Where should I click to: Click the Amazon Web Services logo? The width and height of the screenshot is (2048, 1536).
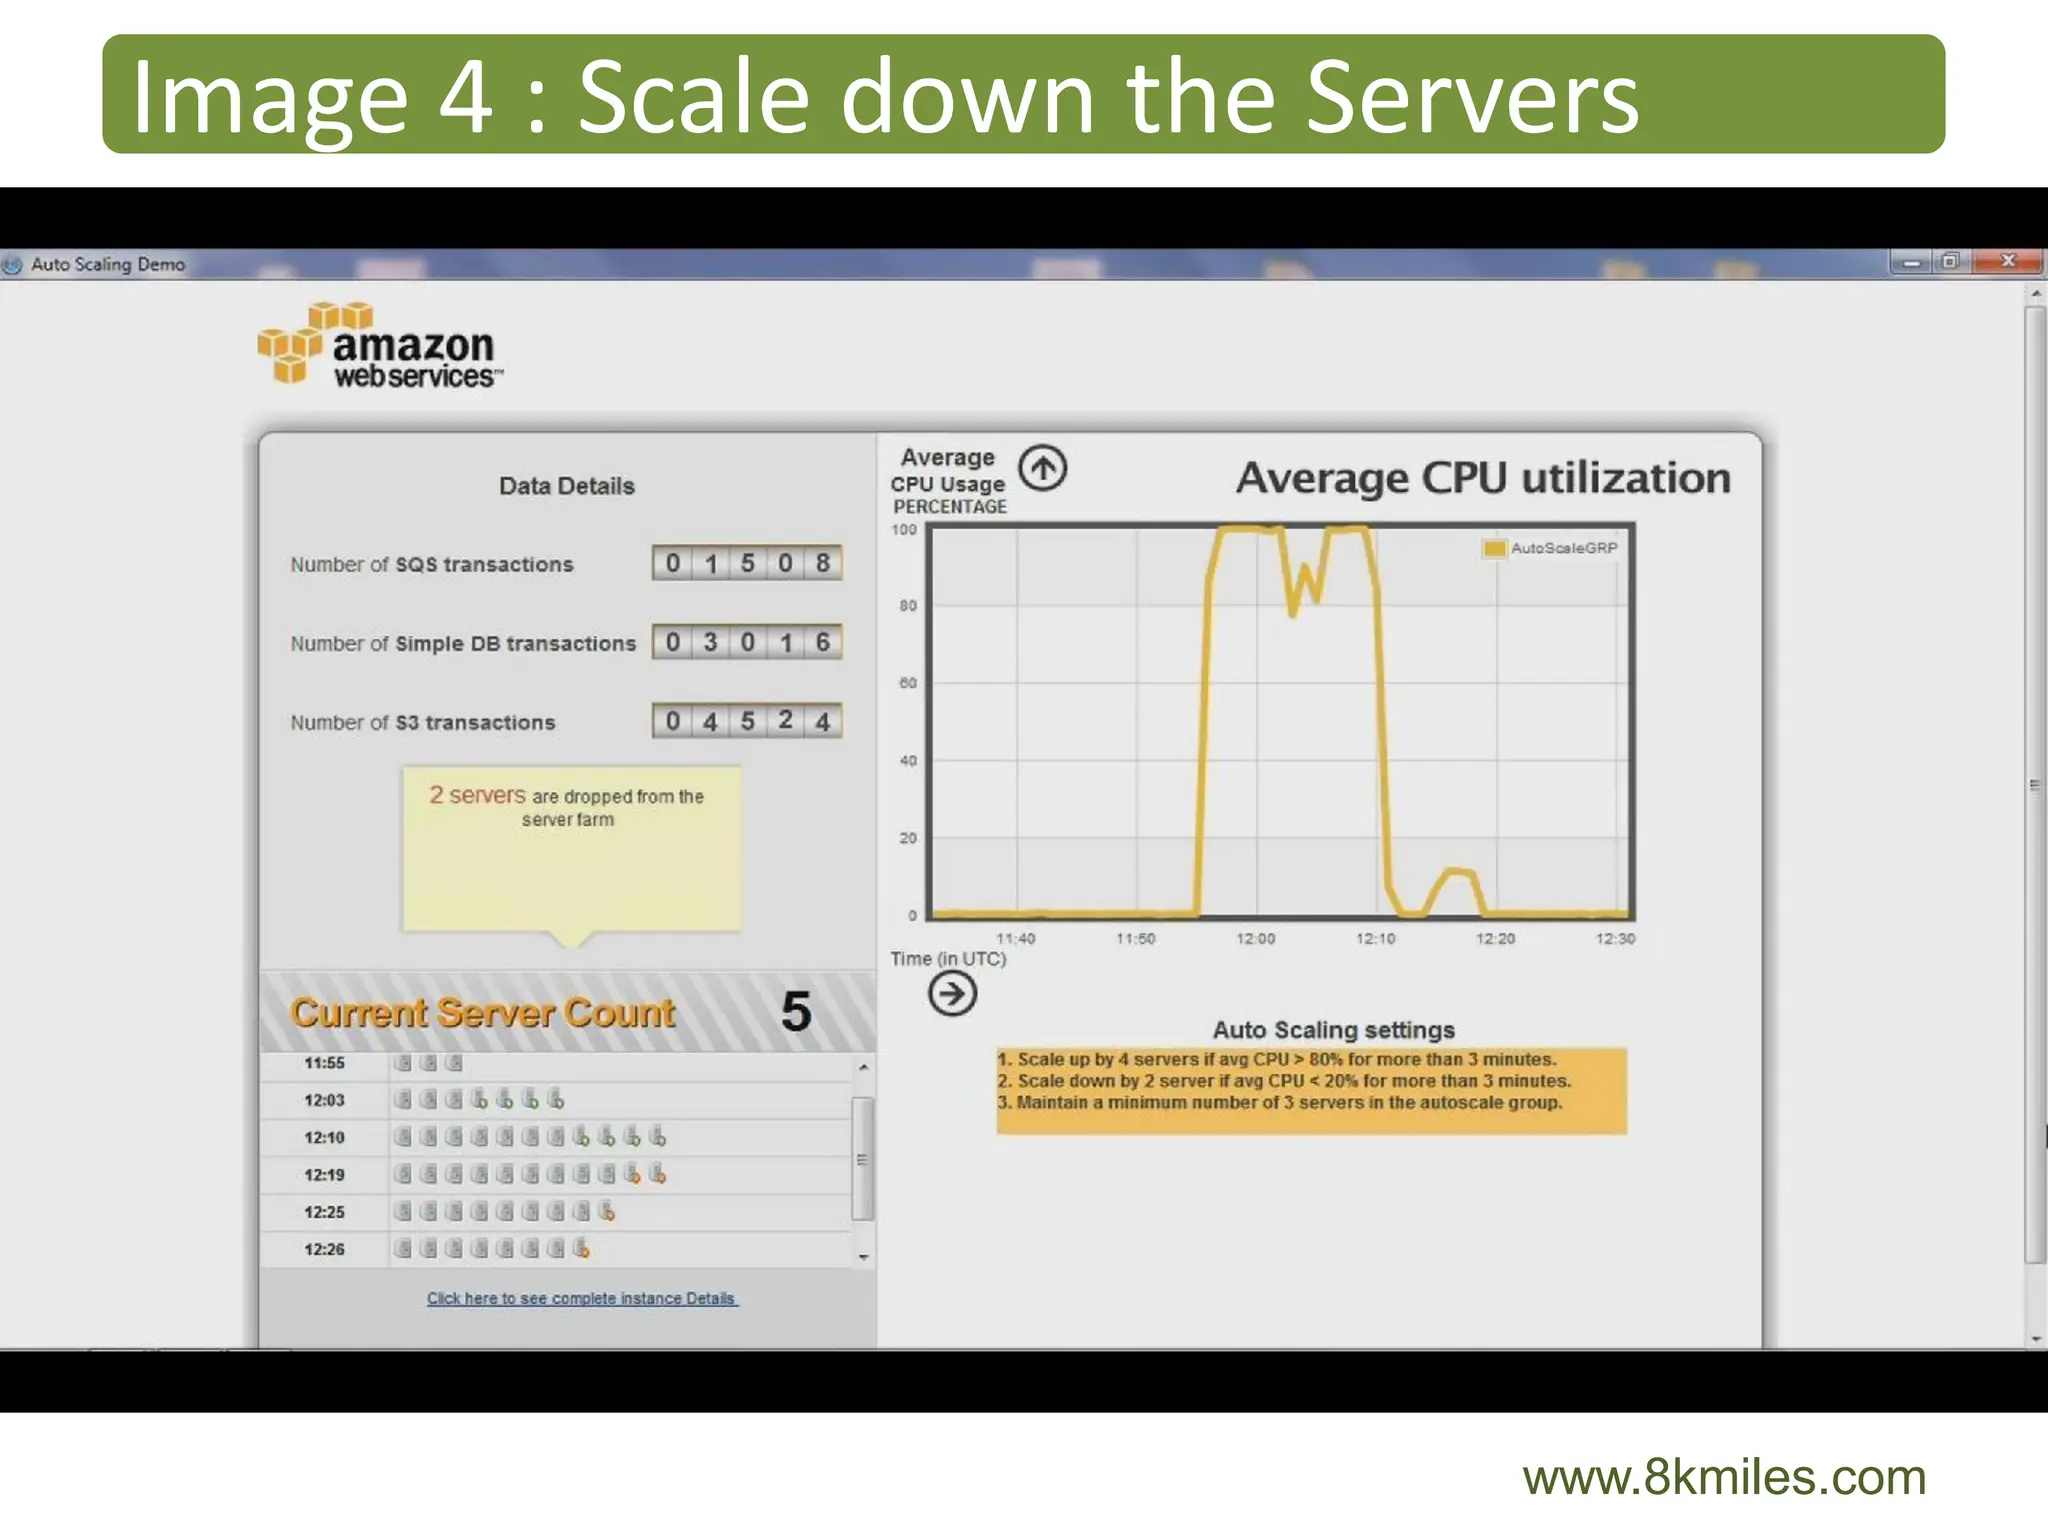coord(381,345)
